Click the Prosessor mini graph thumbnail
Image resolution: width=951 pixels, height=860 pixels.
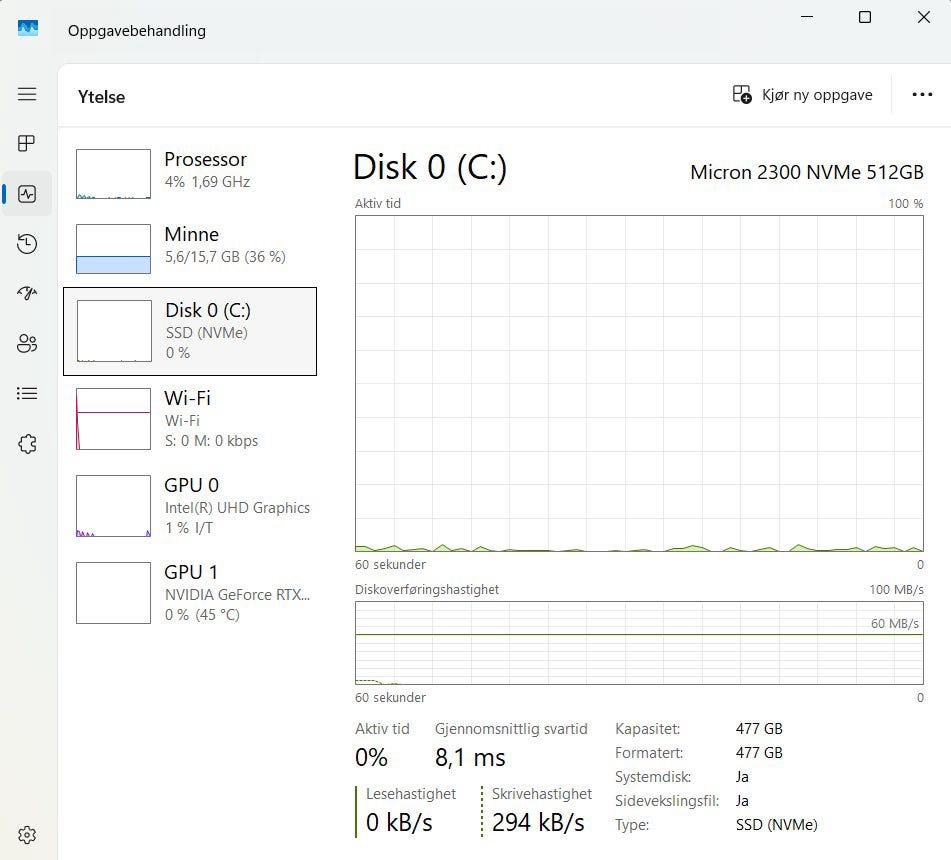pos(113,174)
